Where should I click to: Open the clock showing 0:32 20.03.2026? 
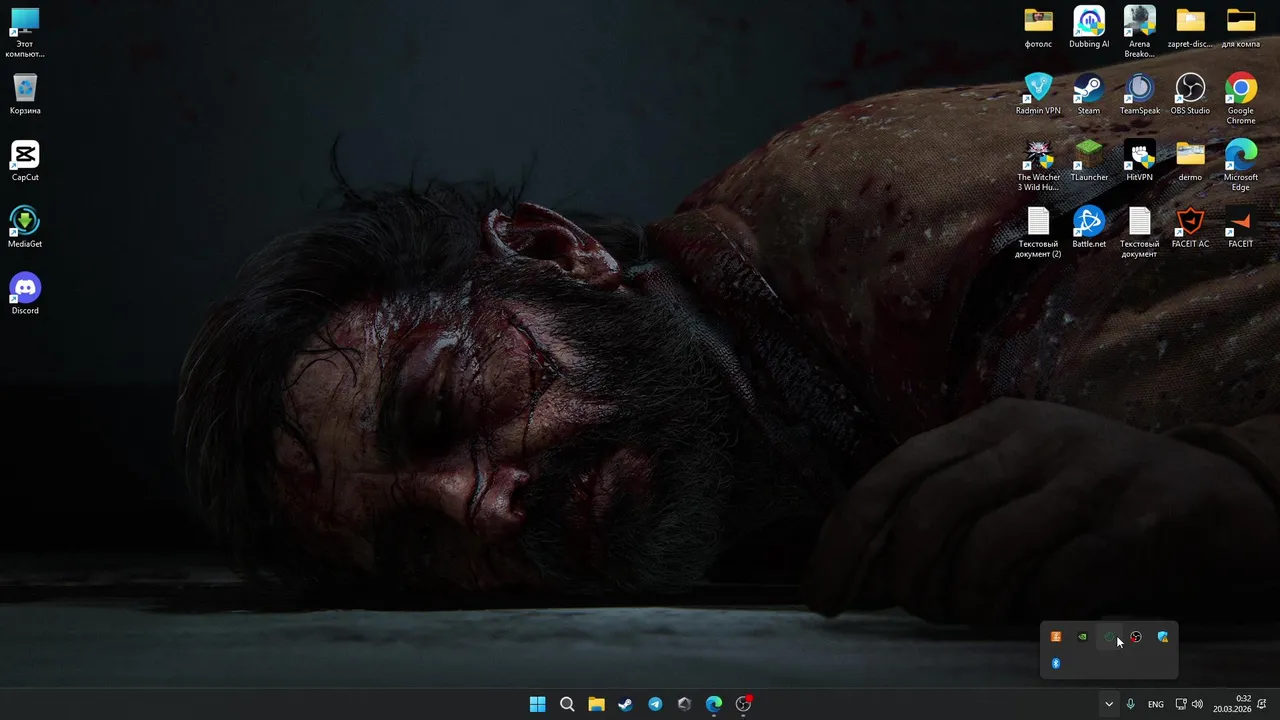(x=1232, y=704)
